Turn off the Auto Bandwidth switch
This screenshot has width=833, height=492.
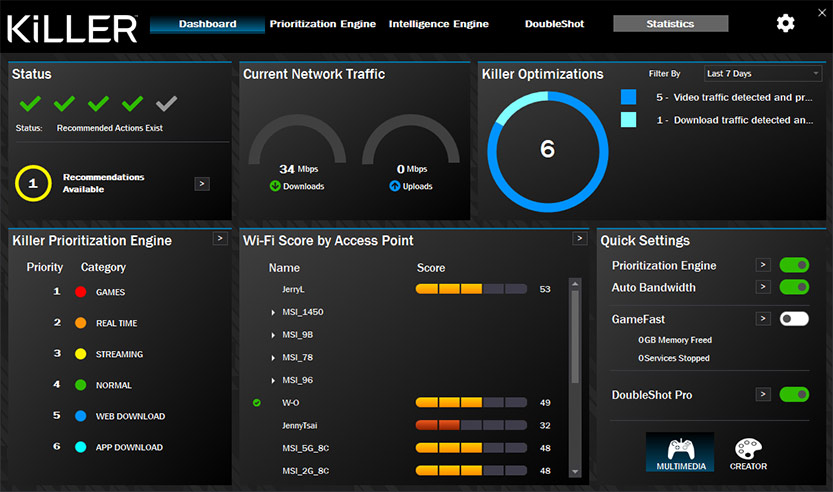(x=794, y=287)
